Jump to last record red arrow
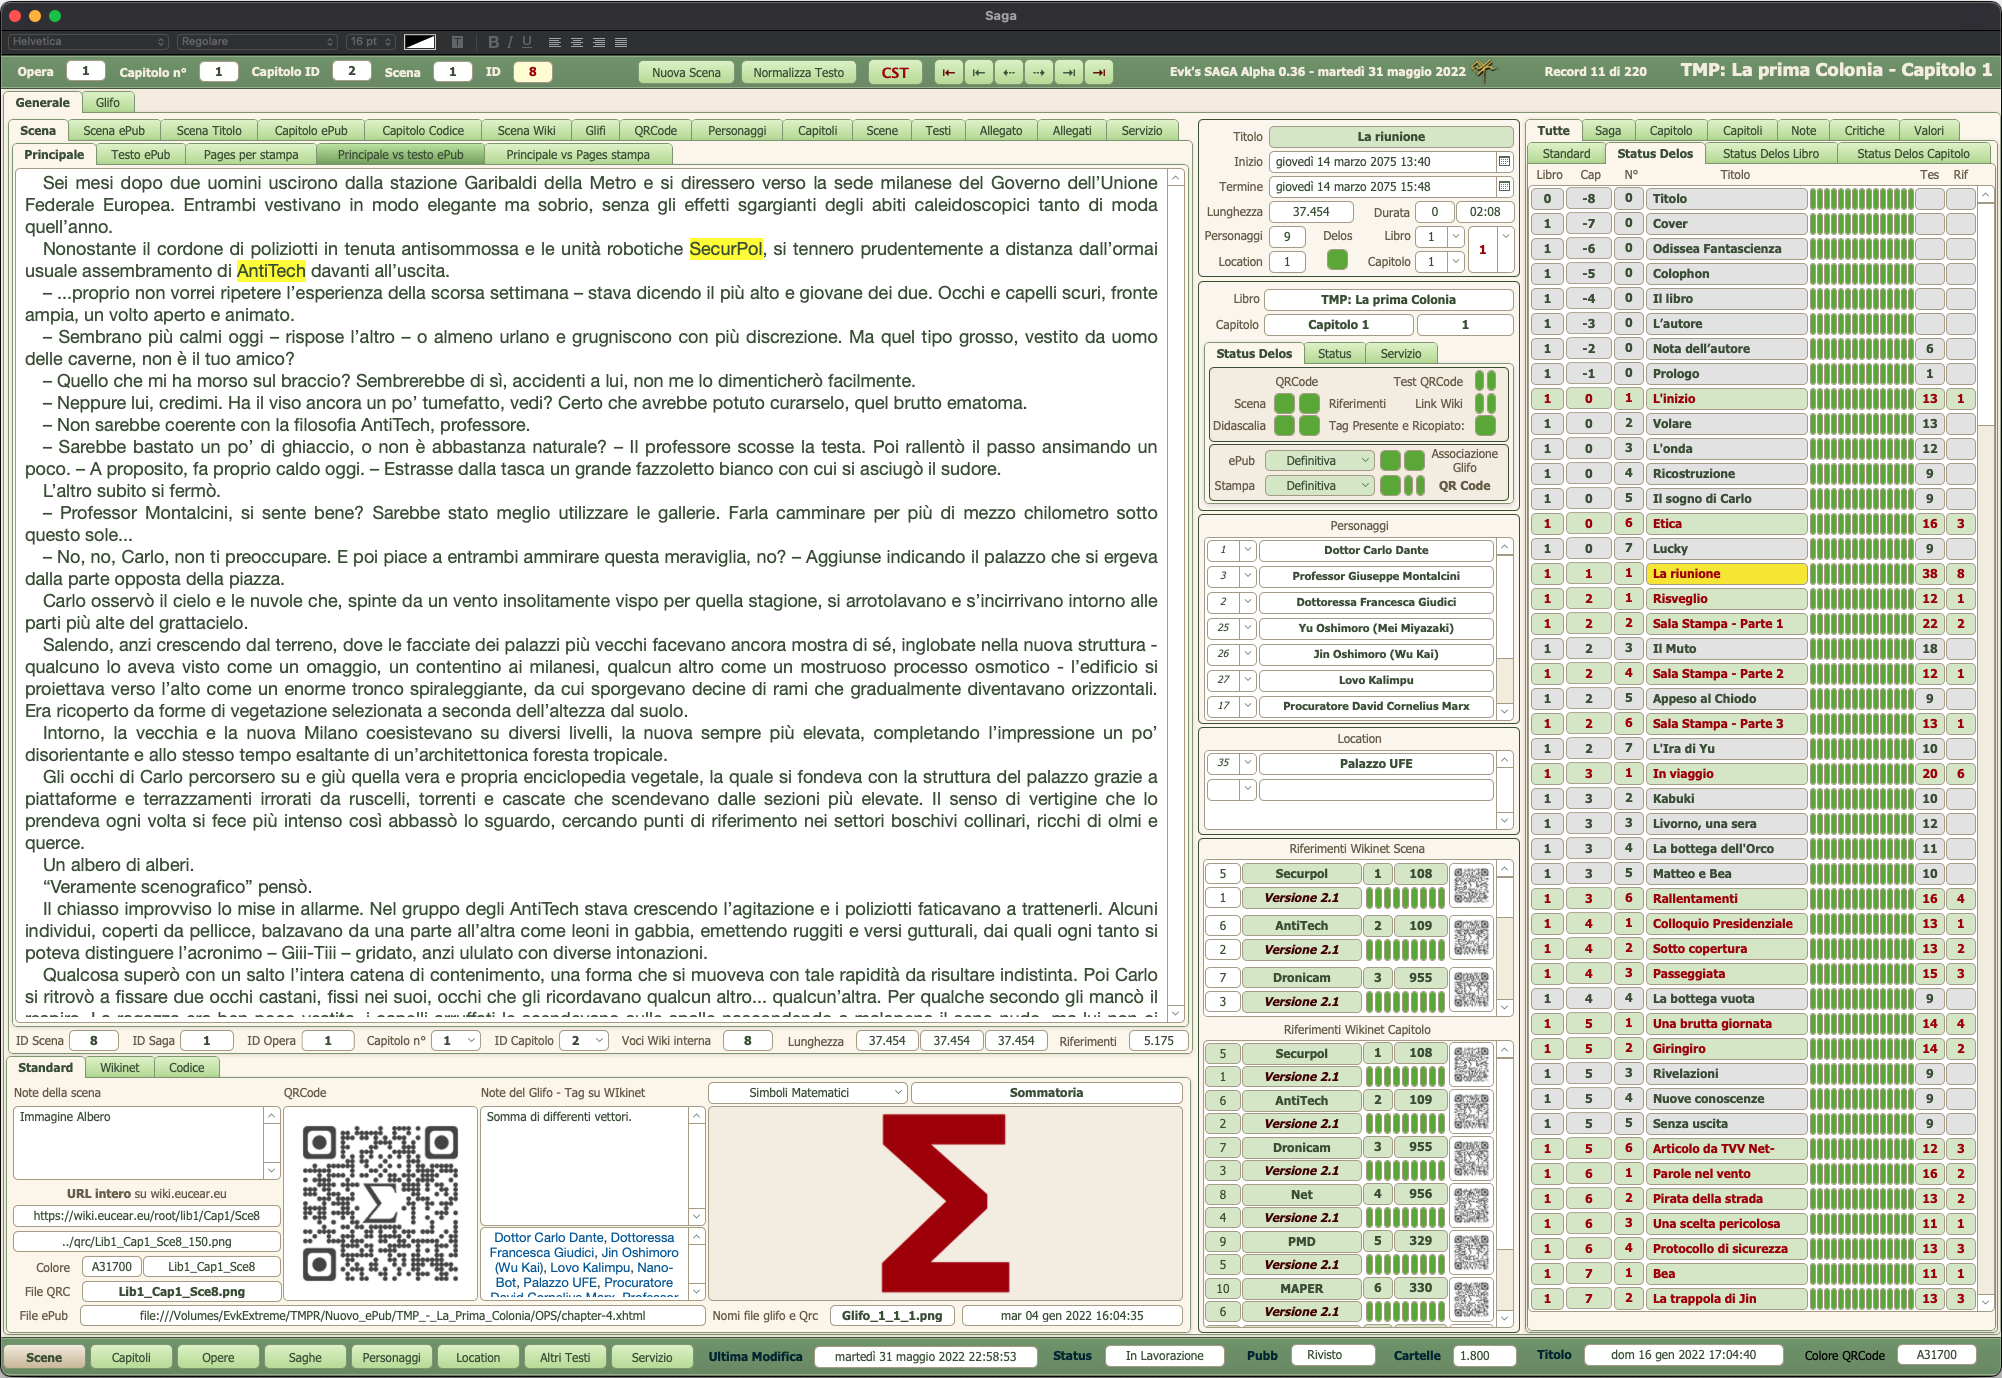The image size is (2002, 1378). click(x=1100, y=72)
